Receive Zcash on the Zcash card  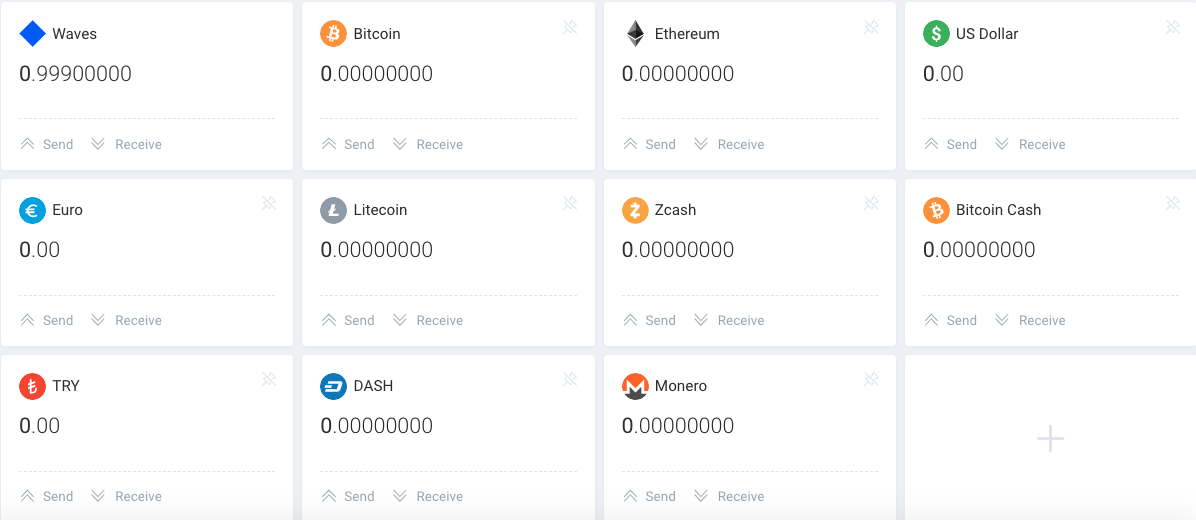(x=728, y=320)
